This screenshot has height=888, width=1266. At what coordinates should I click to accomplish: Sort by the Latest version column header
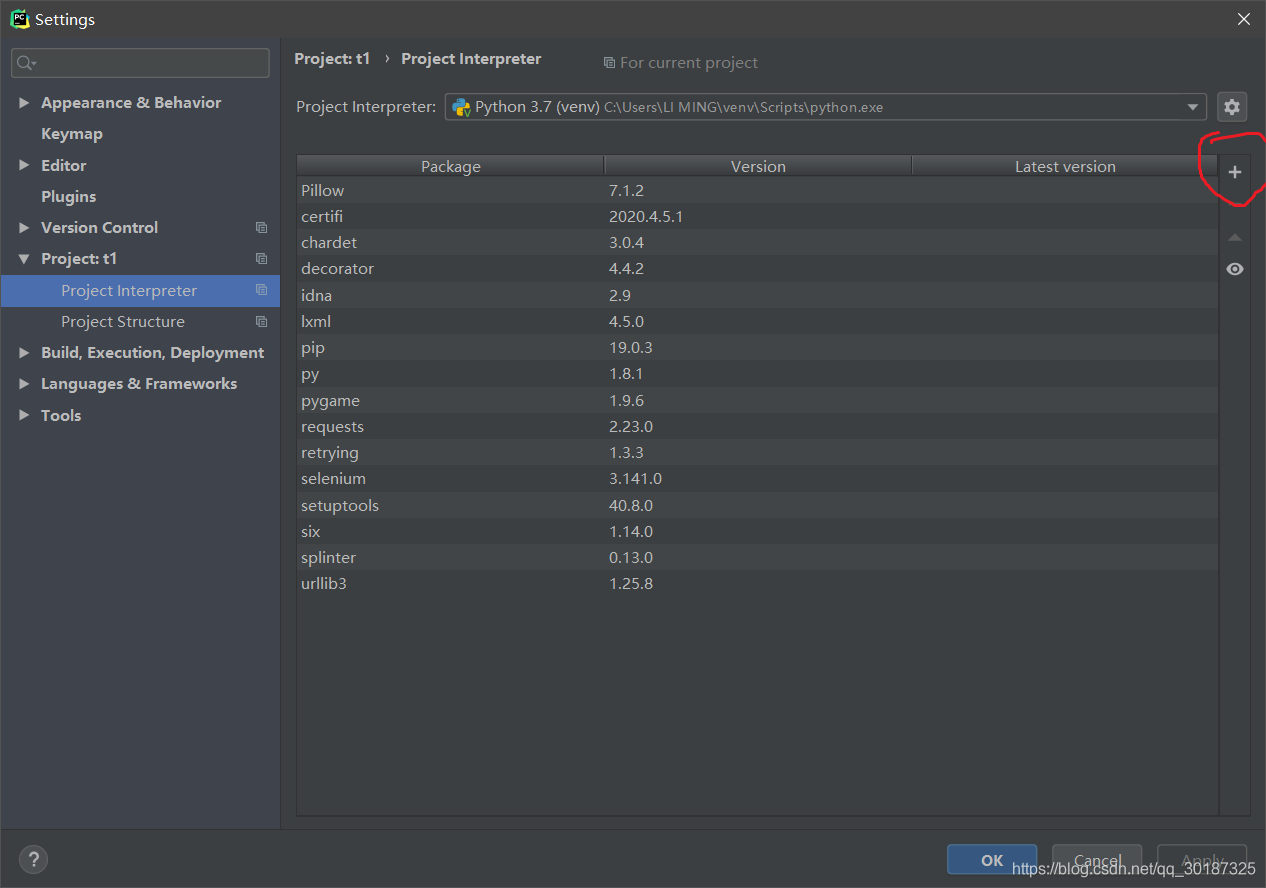pyautogui.click(x=1065, y=166)
